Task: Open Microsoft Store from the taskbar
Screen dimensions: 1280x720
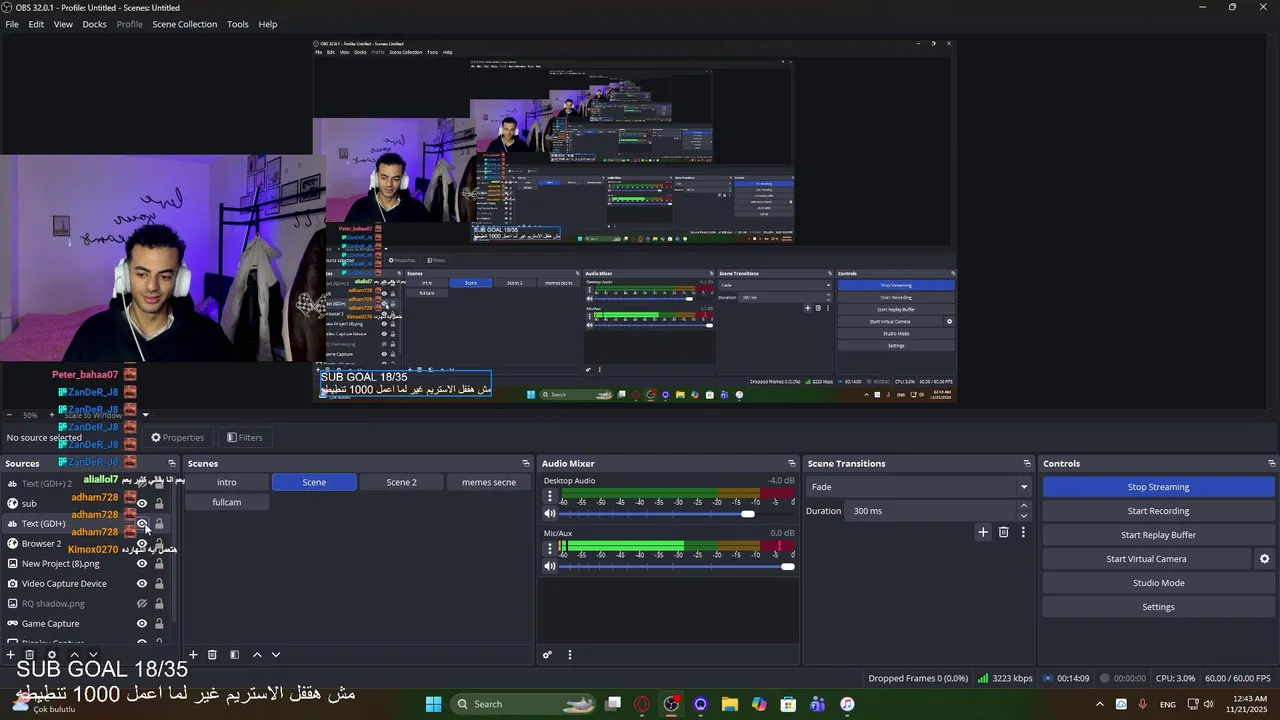Action: pyautogui.click(x=788, y=704)
